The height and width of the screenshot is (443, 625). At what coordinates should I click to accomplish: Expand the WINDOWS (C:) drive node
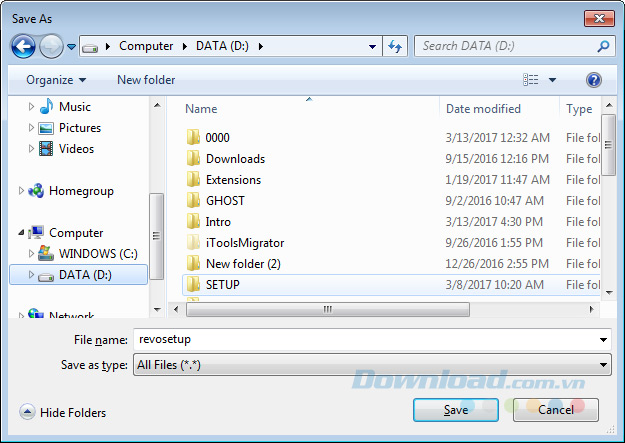[x=31, y=254]
